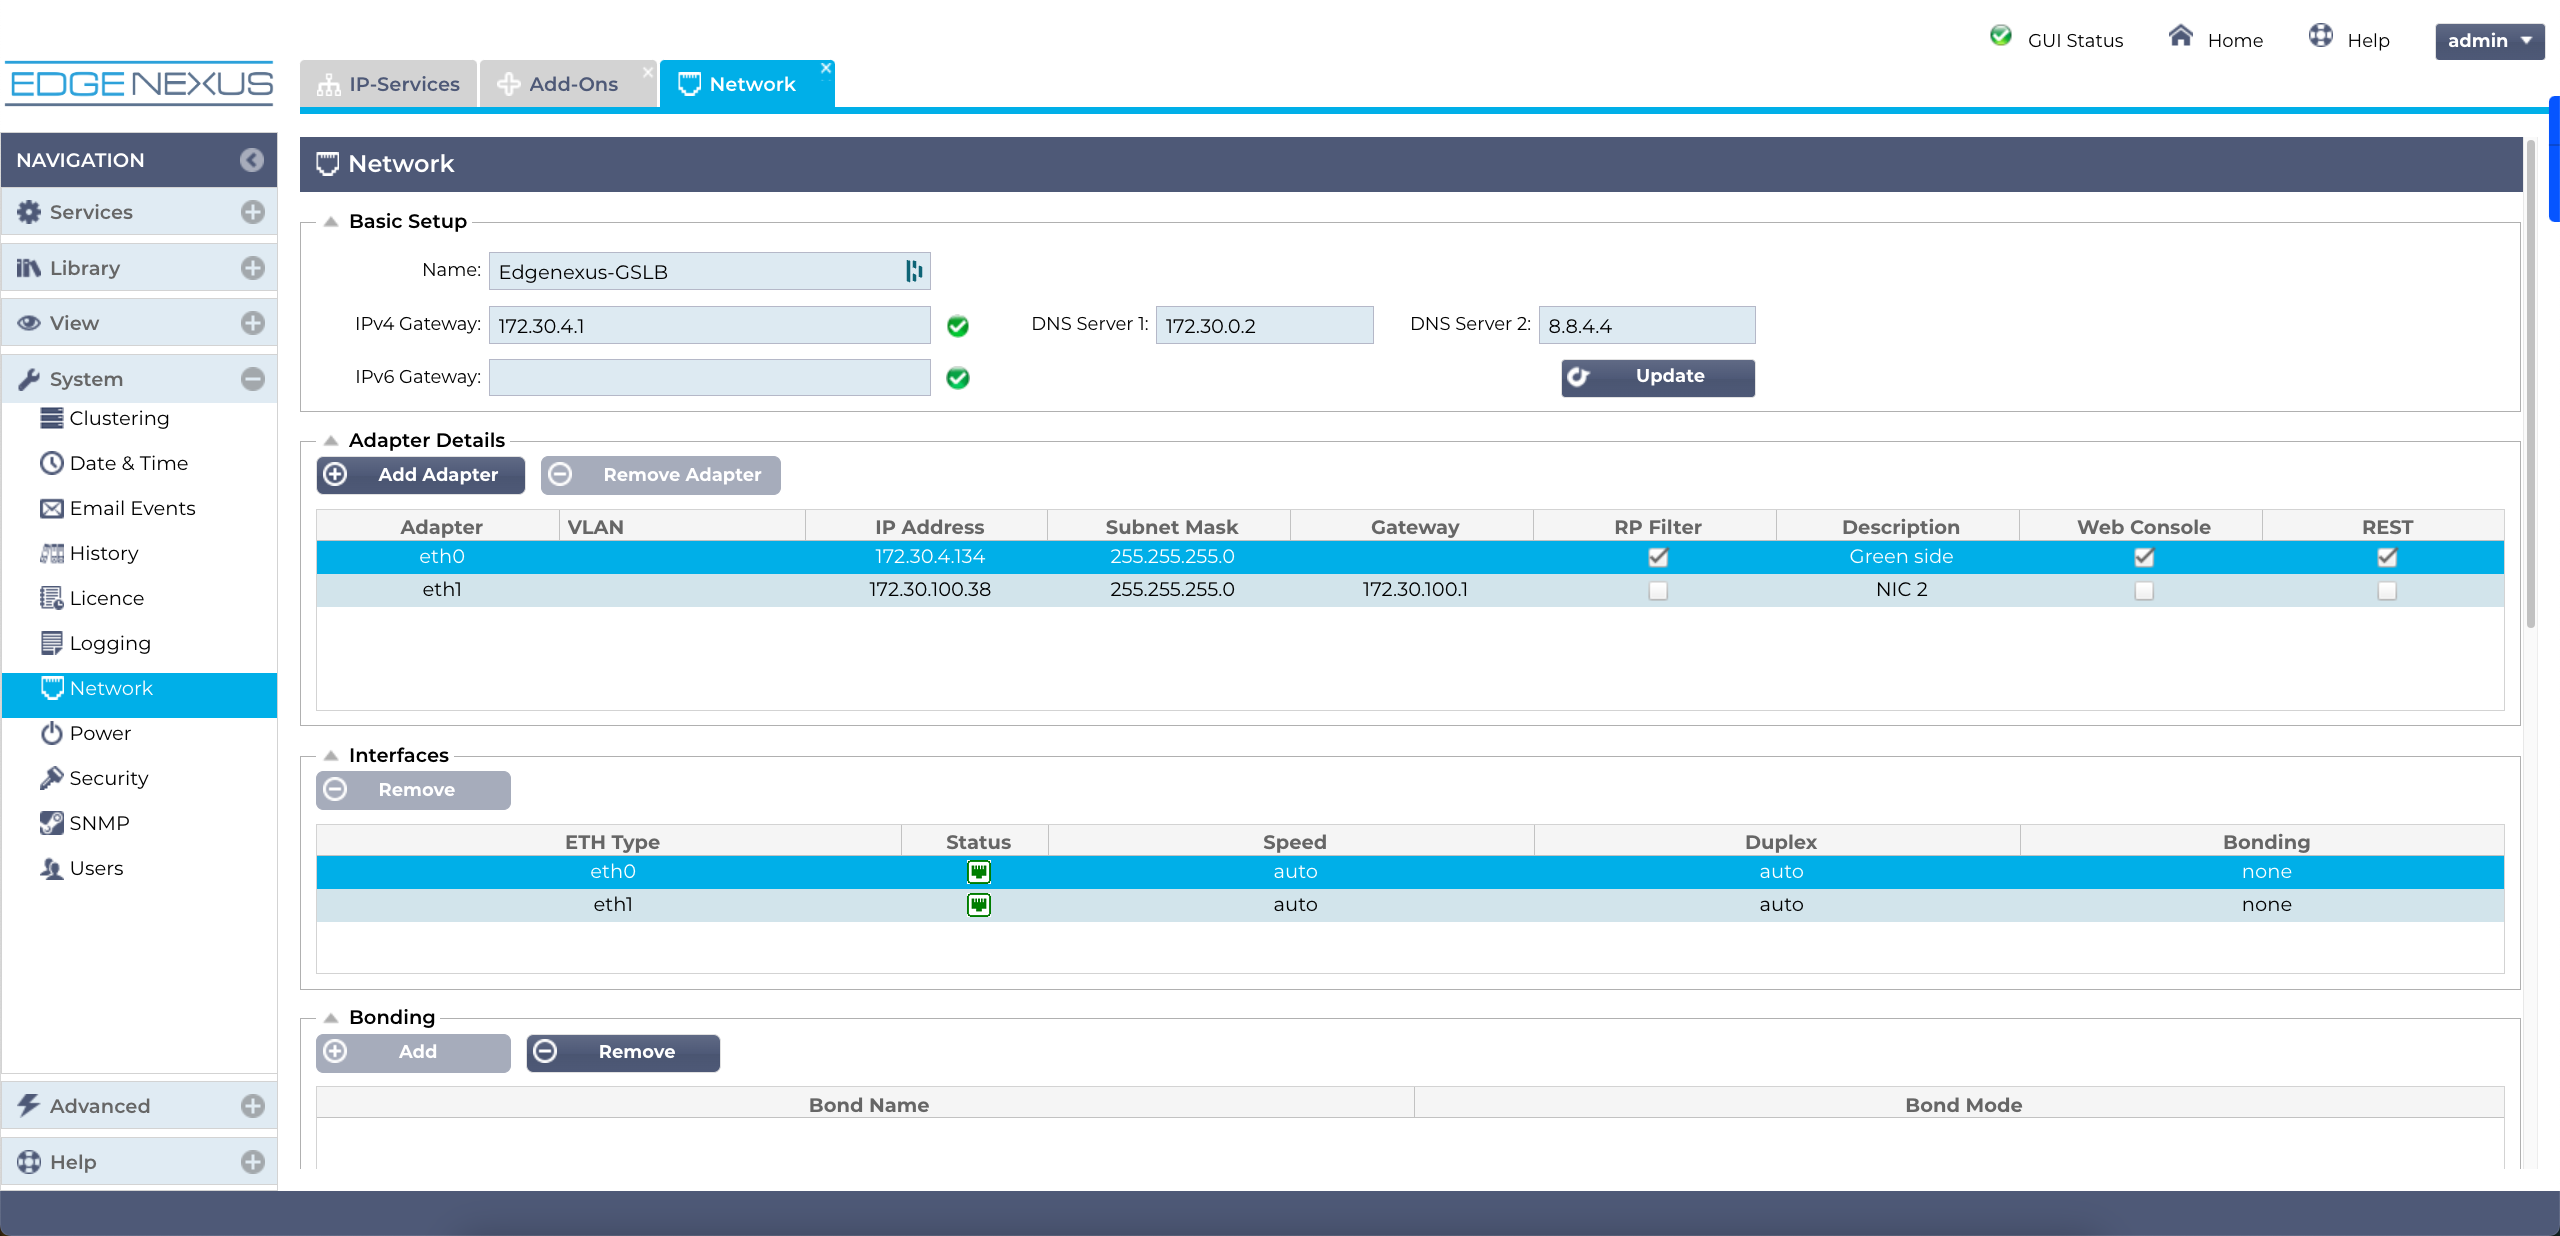Expand the Services navigation section

pyautogui.click(x=252, y=212)
